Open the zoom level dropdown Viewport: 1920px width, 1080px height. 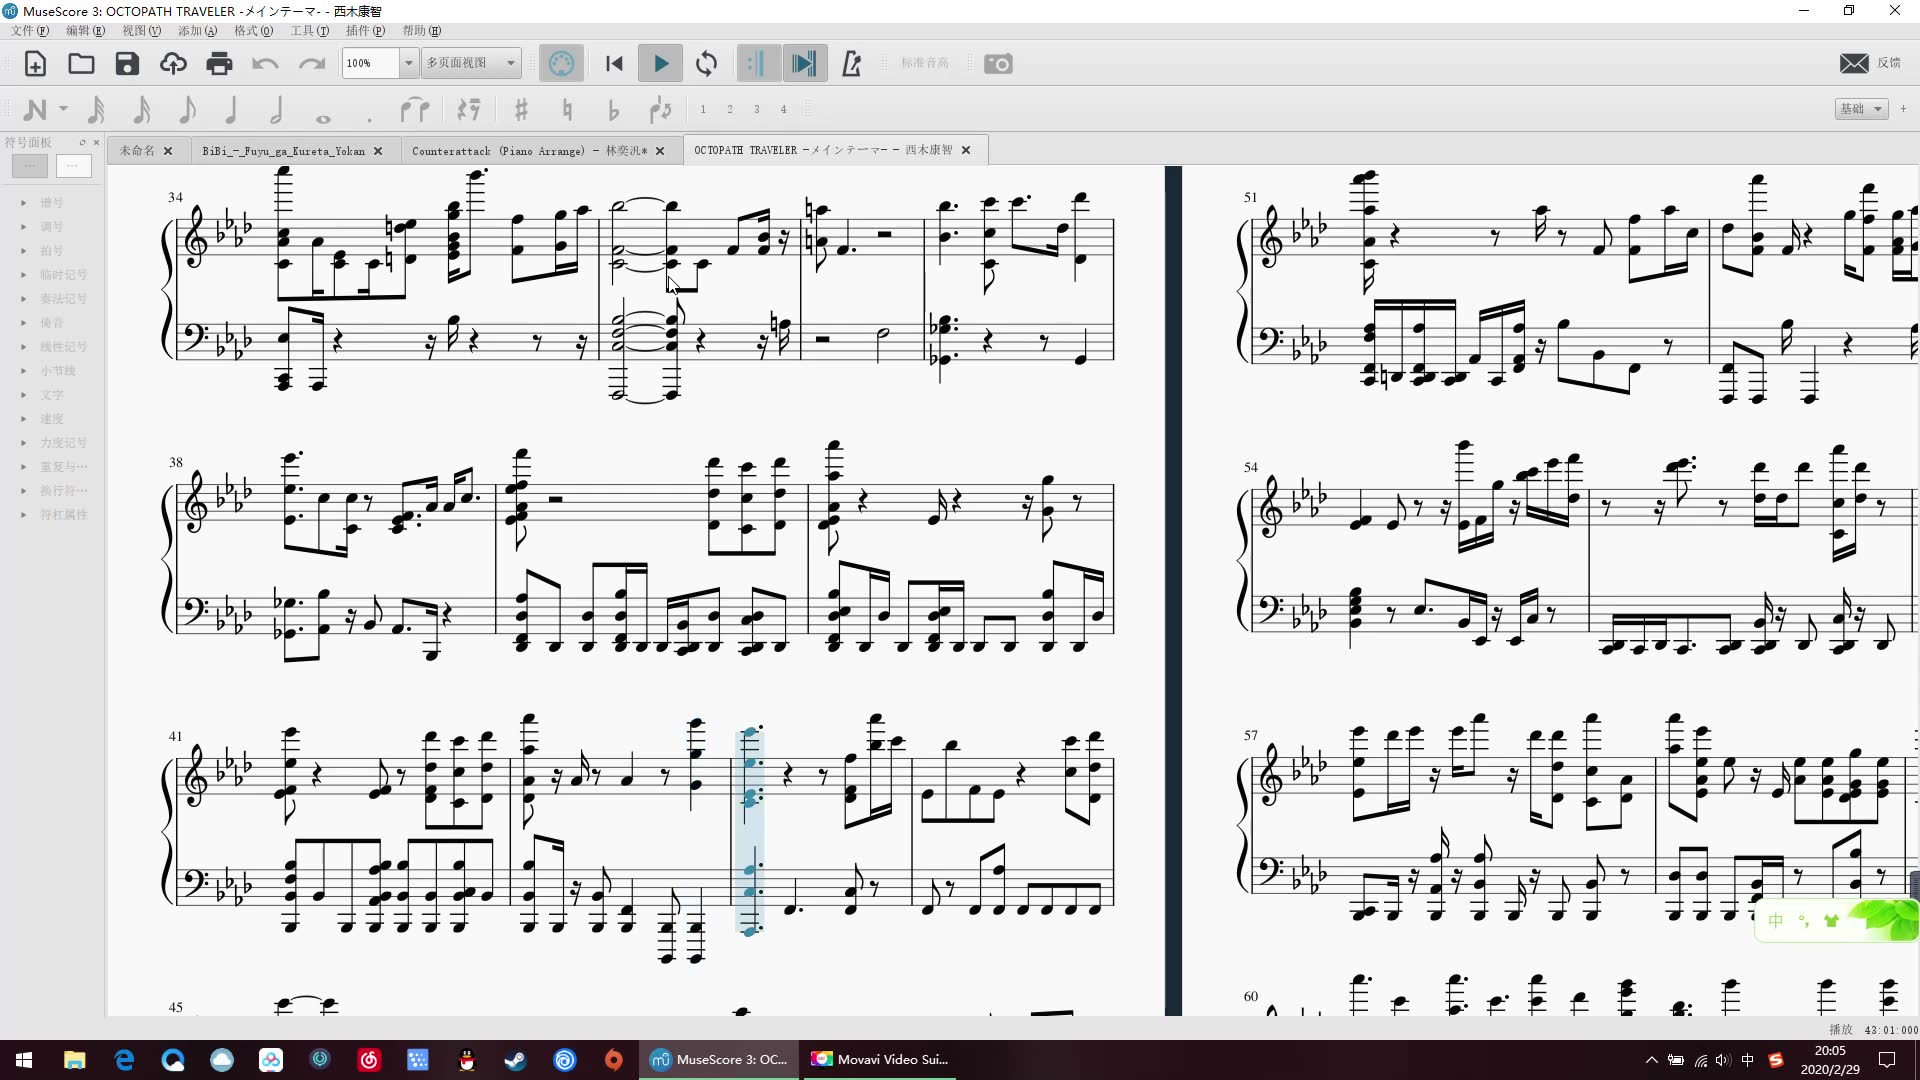coord(408,63)
